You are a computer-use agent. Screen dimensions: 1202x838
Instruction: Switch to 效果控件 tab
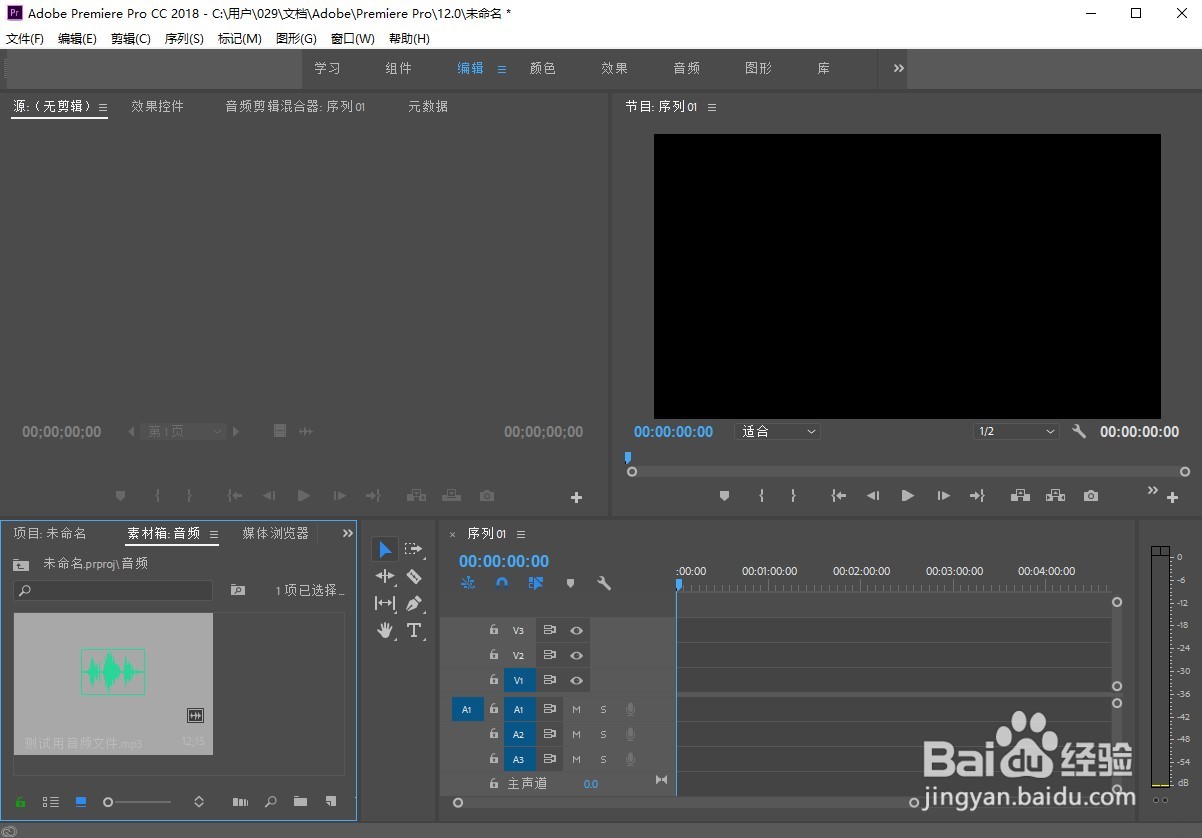coord(158,106)
